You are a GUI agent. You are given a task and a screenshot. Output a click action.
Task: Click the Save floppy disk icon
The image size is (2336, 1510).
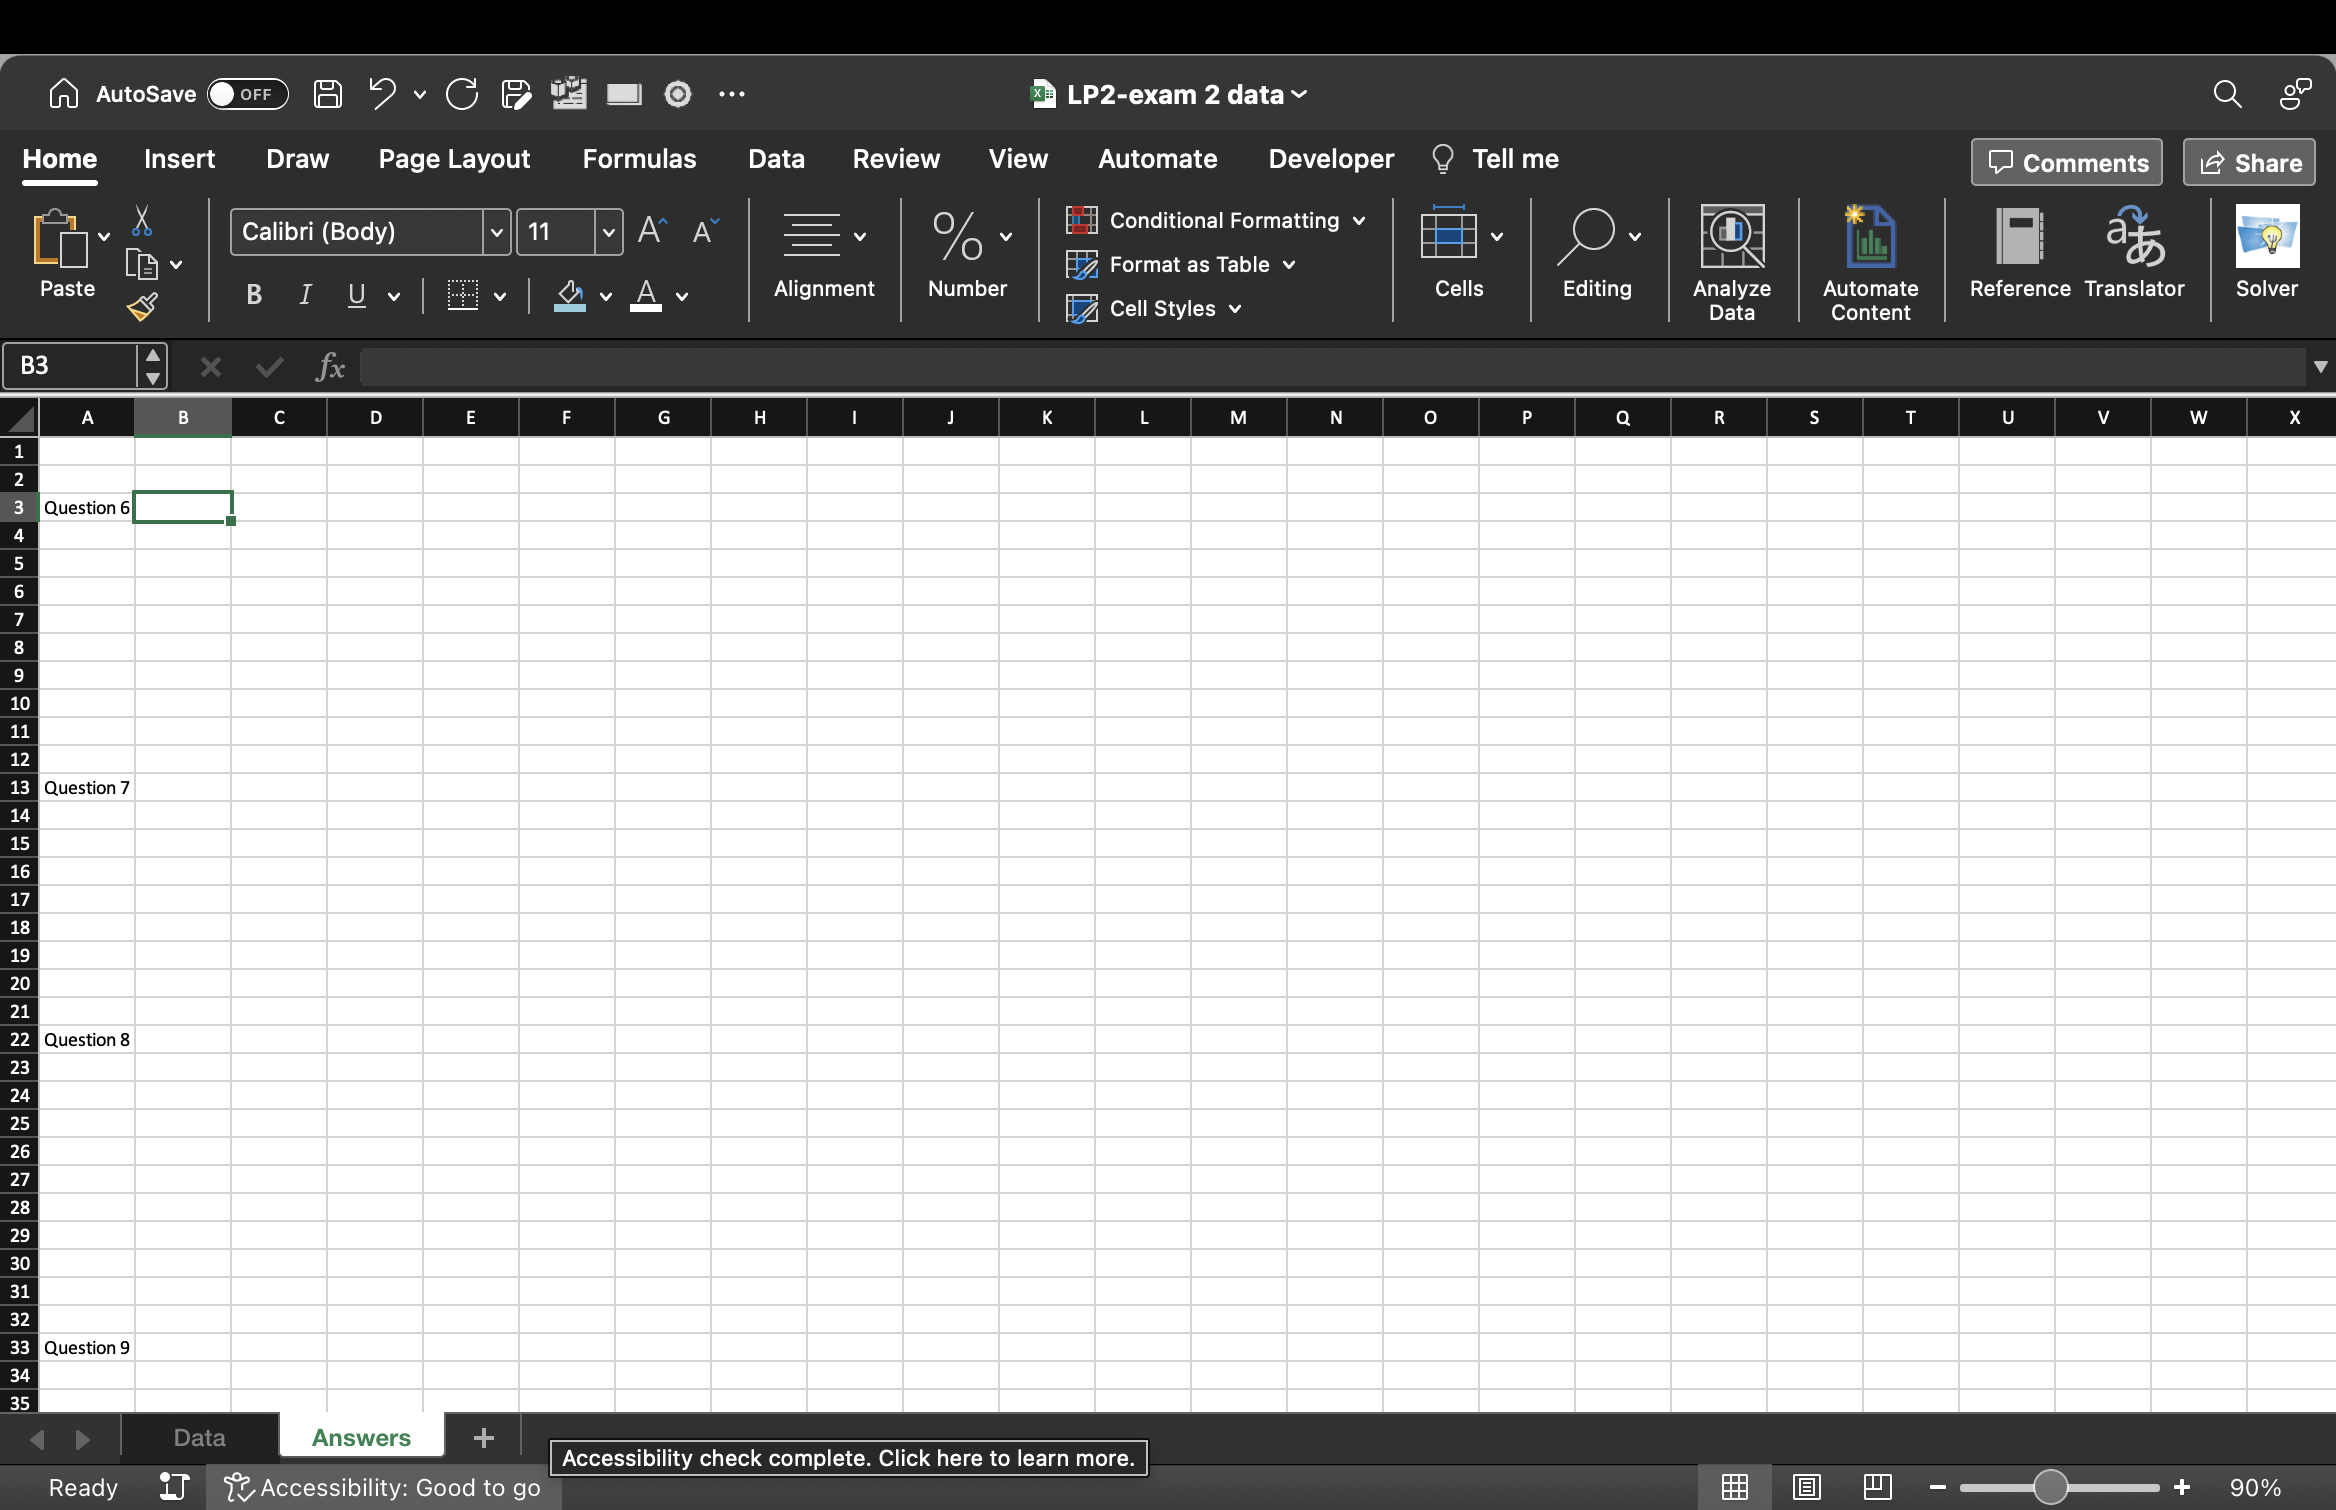(x=328, y=94)
